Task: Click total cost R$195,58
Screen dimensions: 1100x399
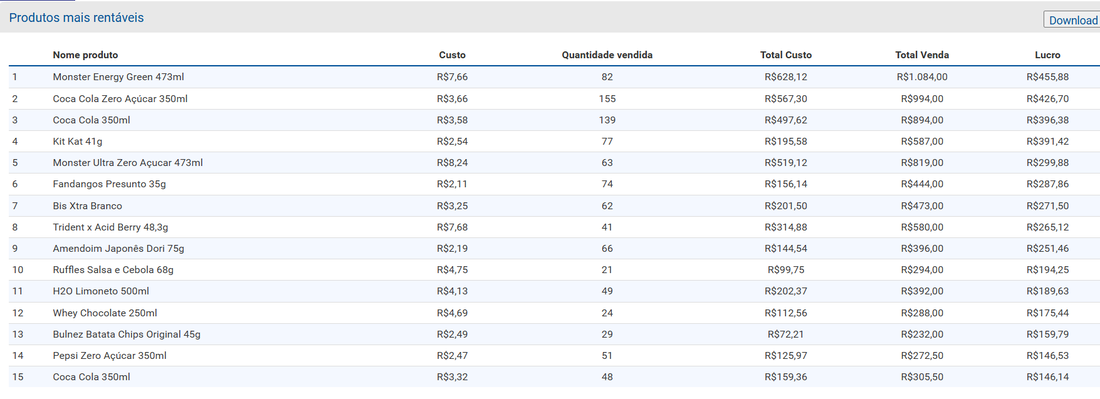Action: tap(786, 142)
